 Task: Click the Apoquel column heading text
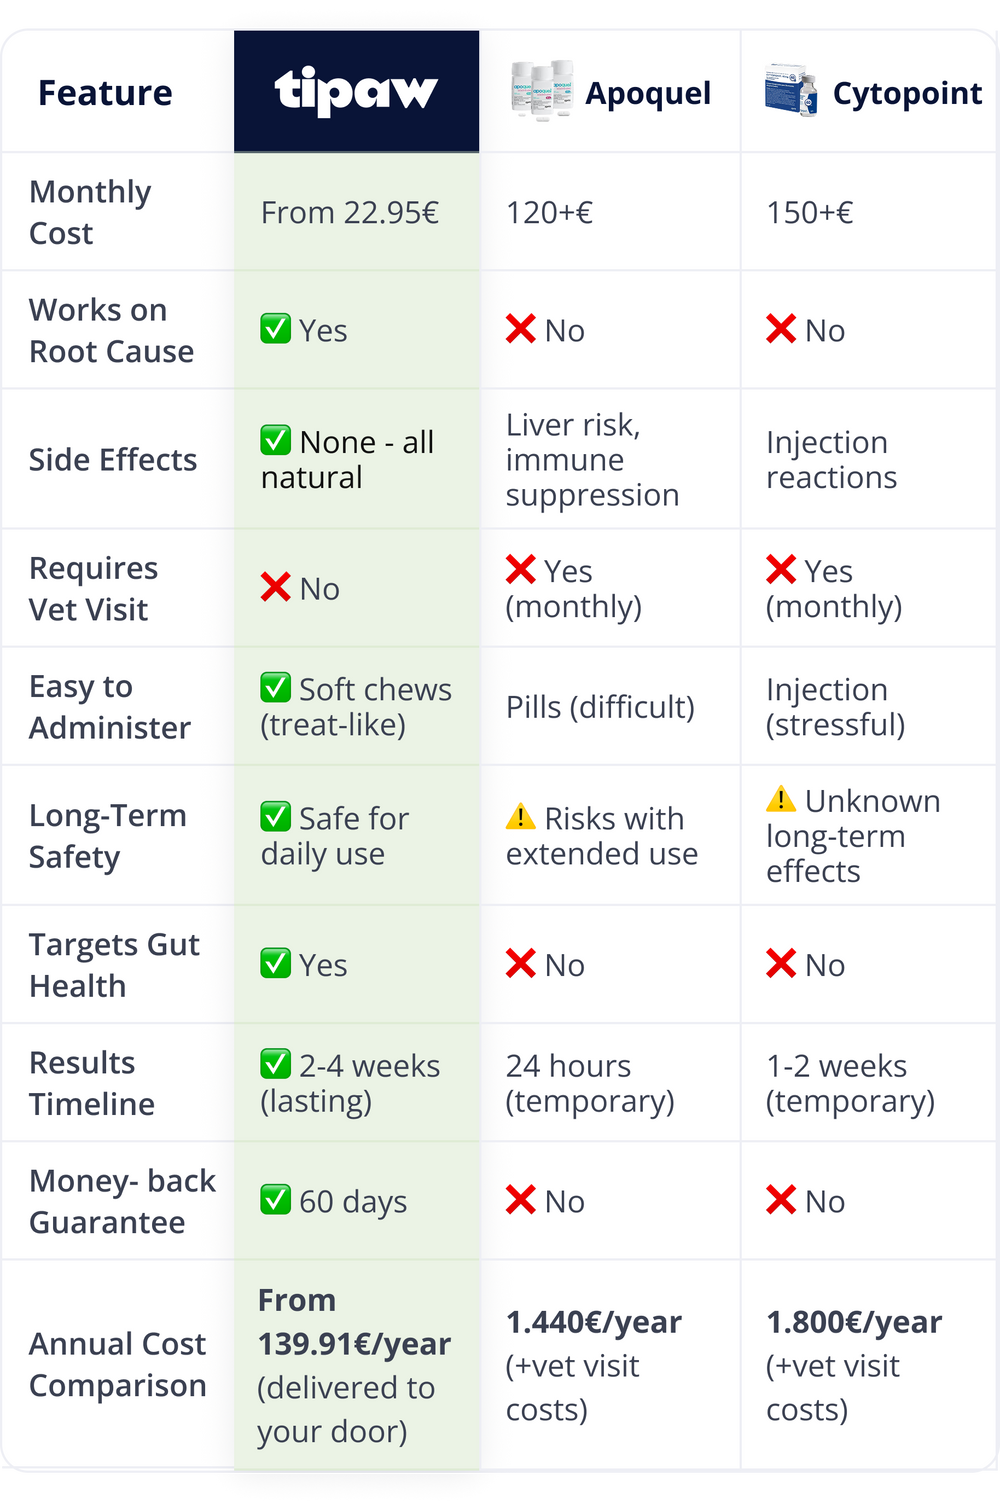pos(648,94)
